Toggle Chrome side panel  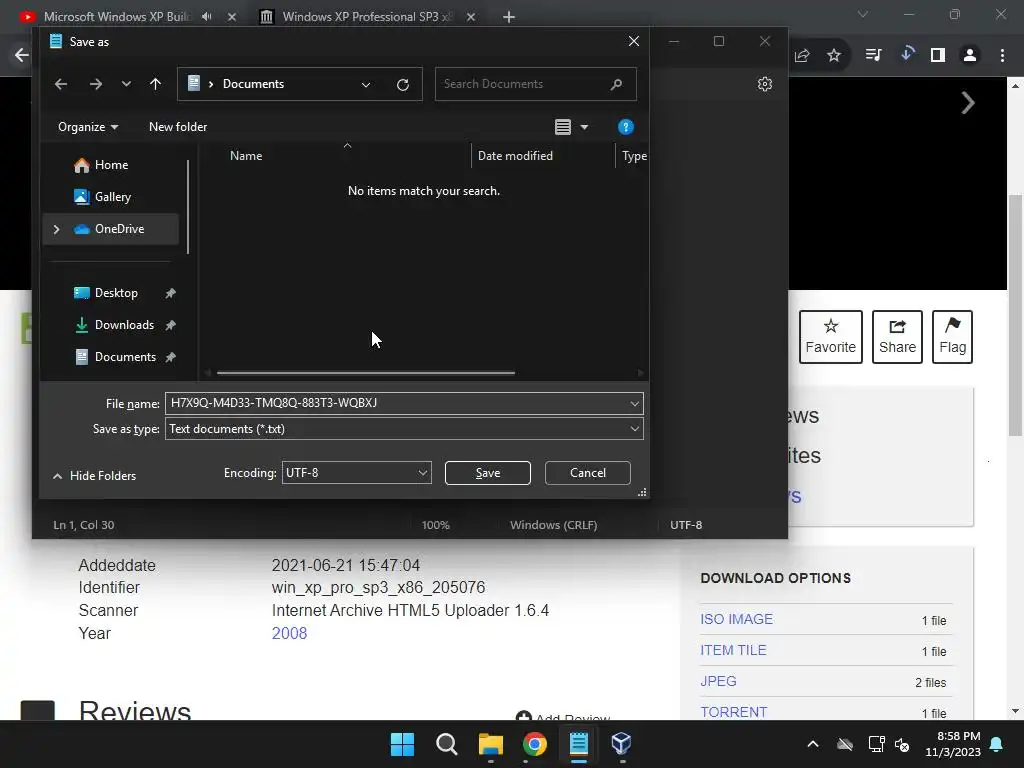pyautogui.click(x=938, y=55)
